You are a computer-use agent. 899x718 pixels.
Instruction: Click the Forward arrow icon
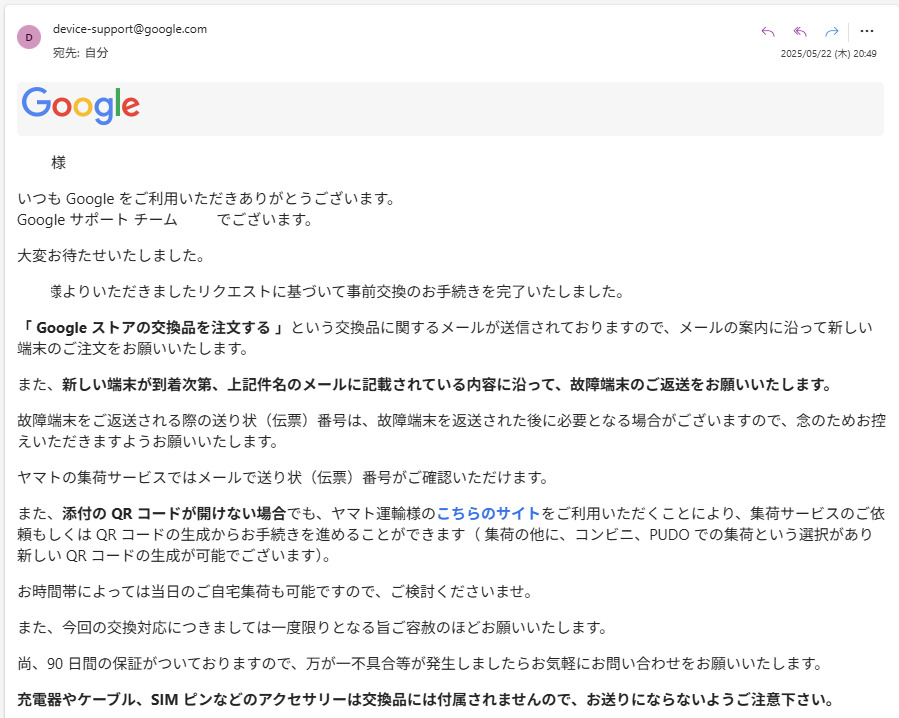coord(831,31)
